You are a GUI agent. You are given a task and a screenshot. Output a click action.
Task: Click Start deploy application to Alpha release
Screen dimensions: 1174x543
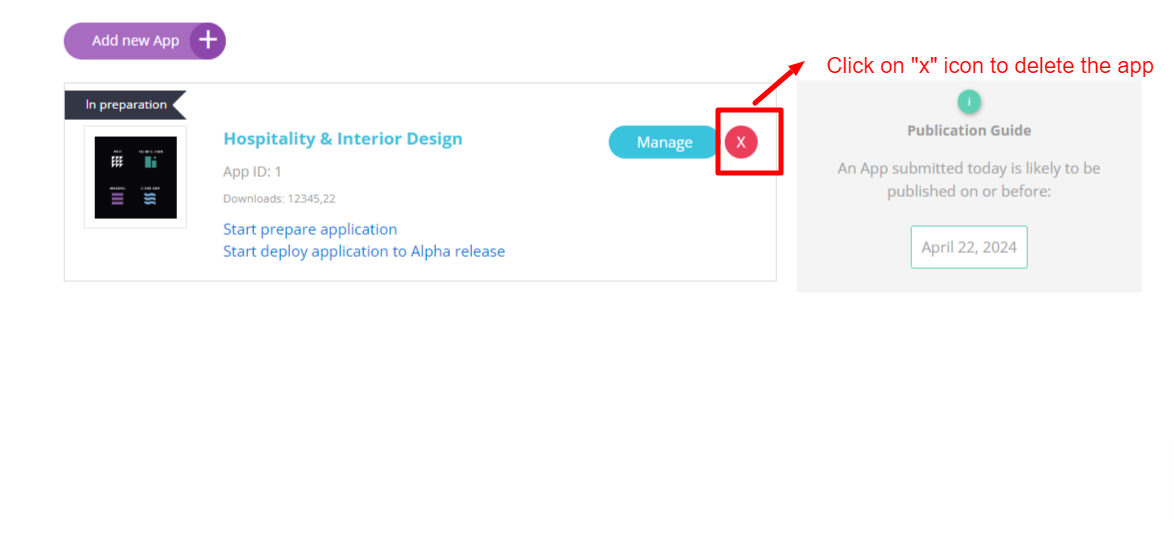pos(364,251)
